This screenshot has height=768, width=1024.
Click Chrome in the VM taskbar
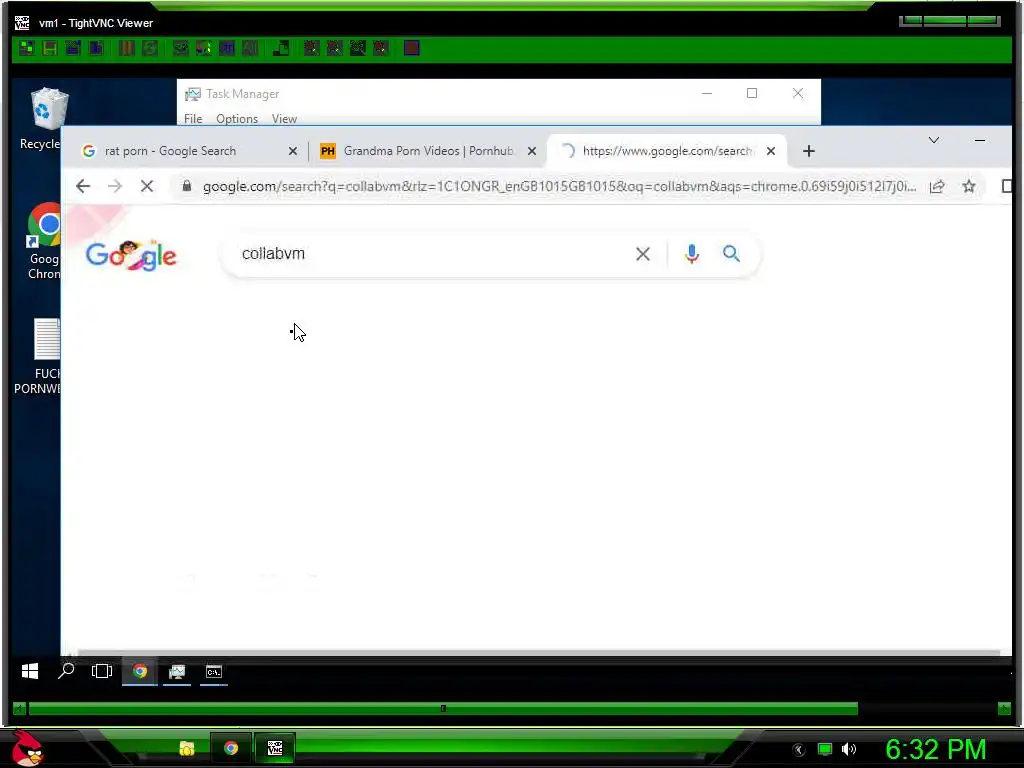click(140, 671)
